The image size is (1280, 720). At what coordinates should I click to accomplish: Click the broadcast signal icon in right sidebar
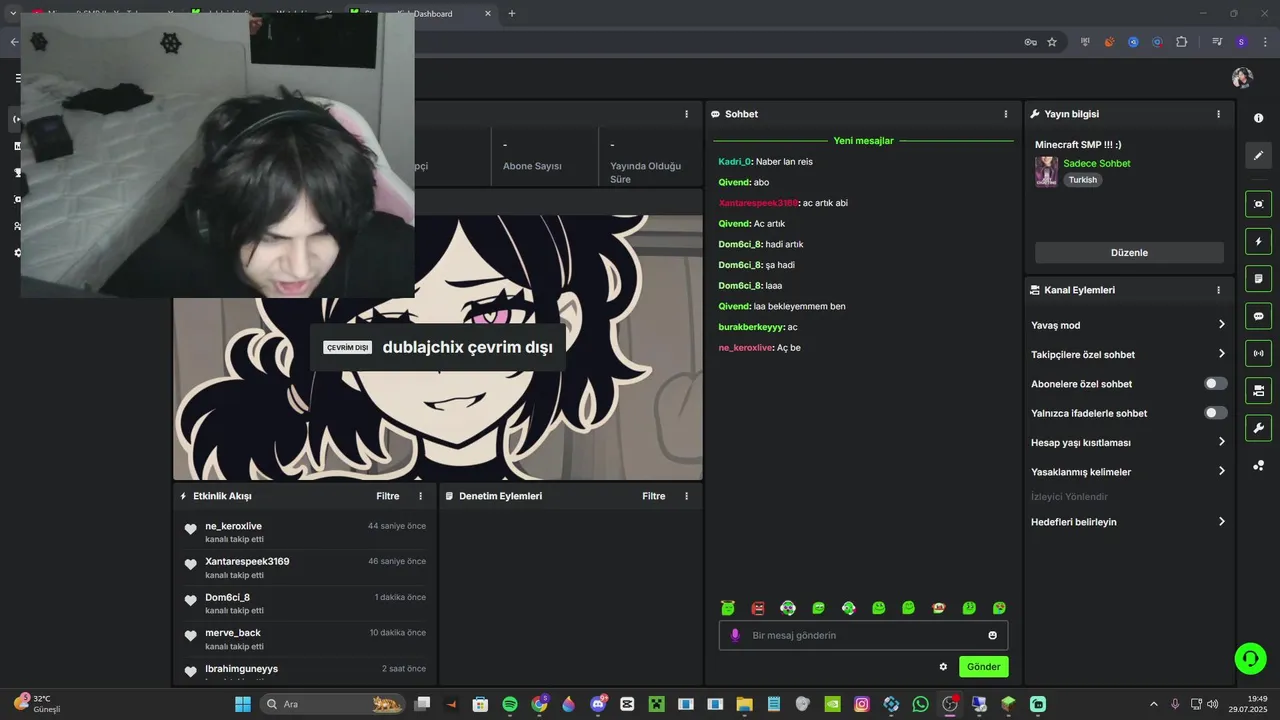tap(1258, 353)
